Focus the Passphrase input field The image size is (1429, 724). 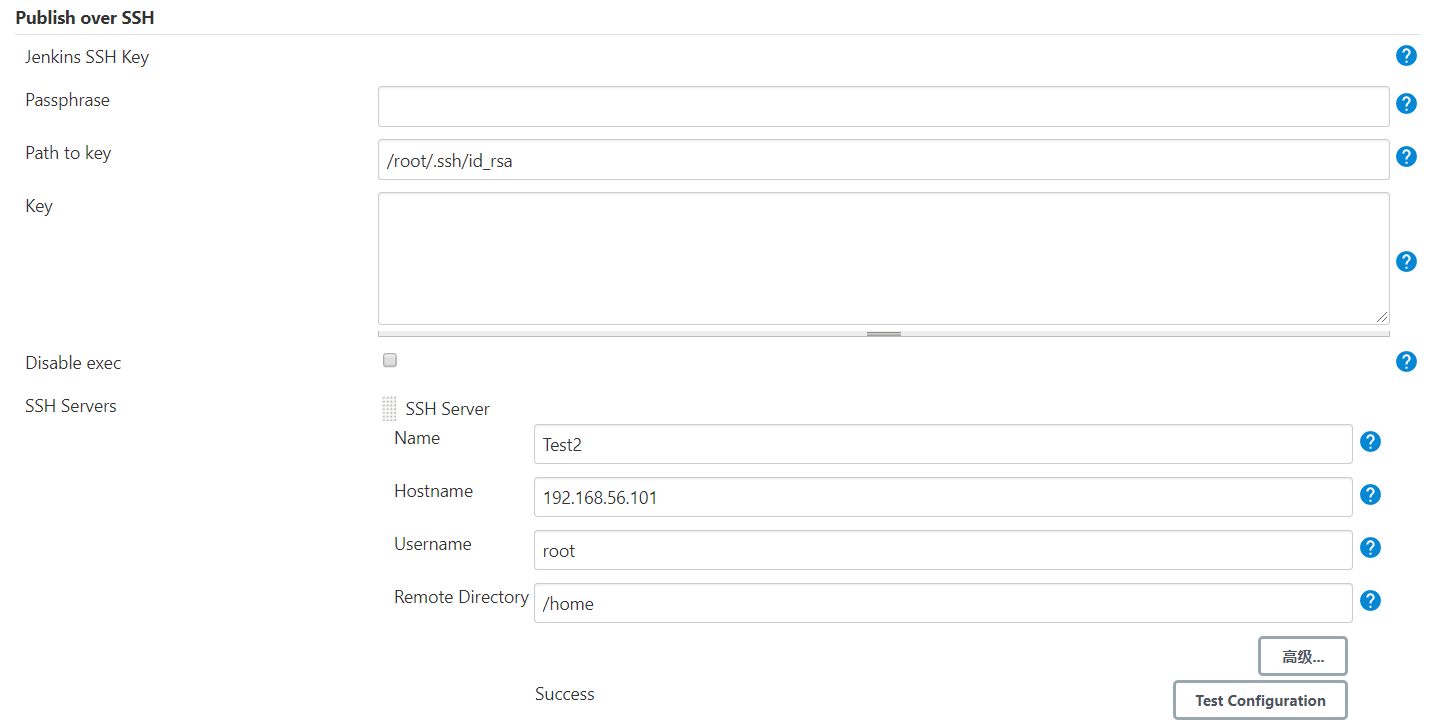[x=883, y=106]
